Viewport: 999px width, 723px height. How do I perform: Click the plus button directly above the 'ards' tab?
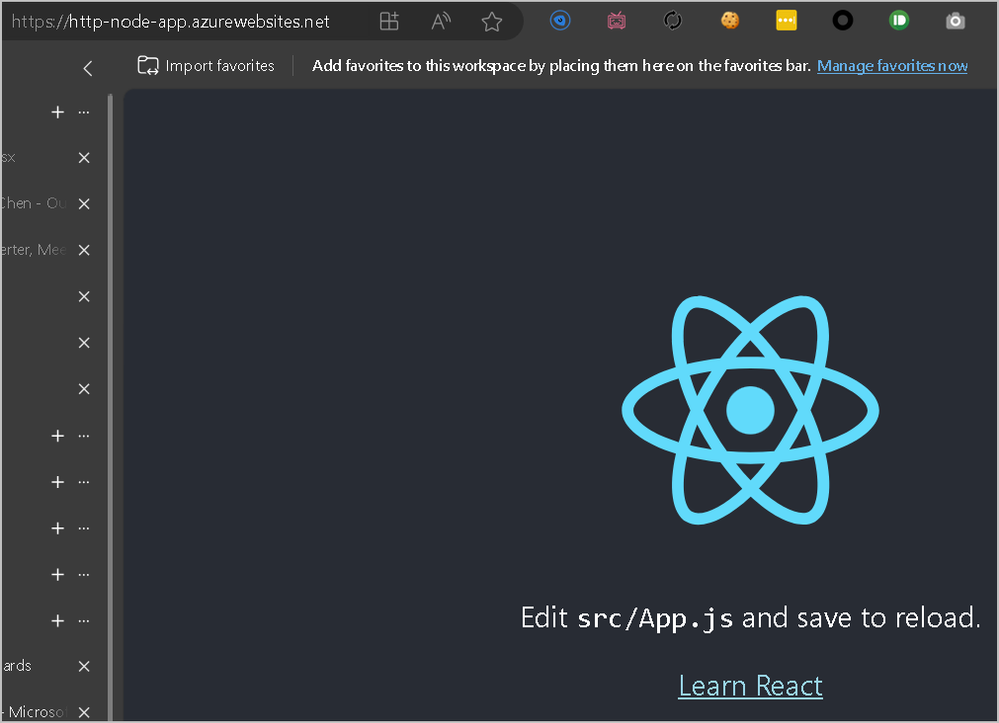tap(58, 620)
